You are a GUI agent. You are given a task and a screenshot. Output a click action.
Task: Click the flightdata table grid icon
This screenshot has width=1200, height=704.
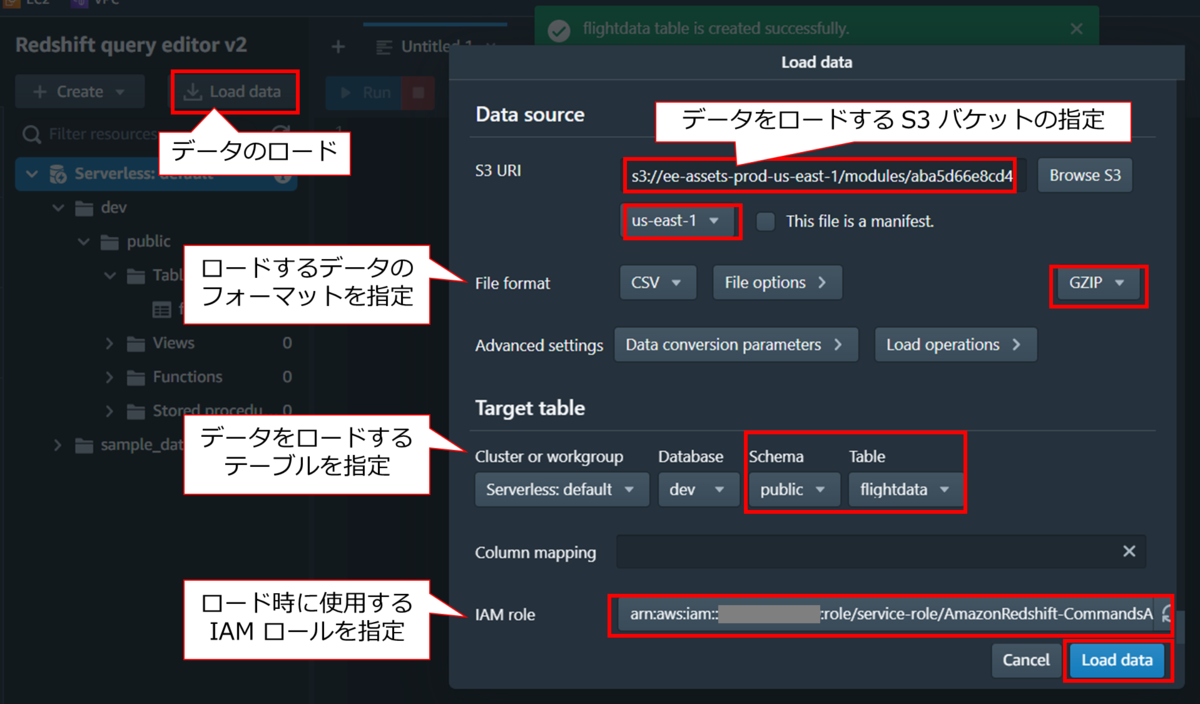(x=161, y=310)
